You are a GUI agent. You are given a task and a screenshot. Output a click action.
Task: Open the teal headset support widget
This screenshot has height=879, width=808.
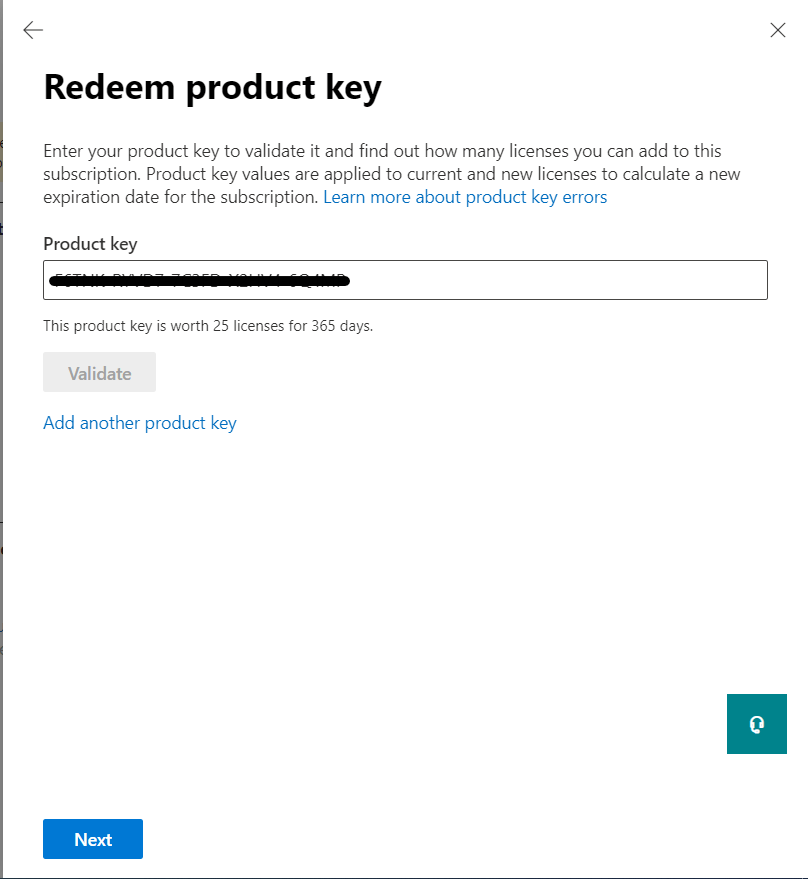point(756,724)
